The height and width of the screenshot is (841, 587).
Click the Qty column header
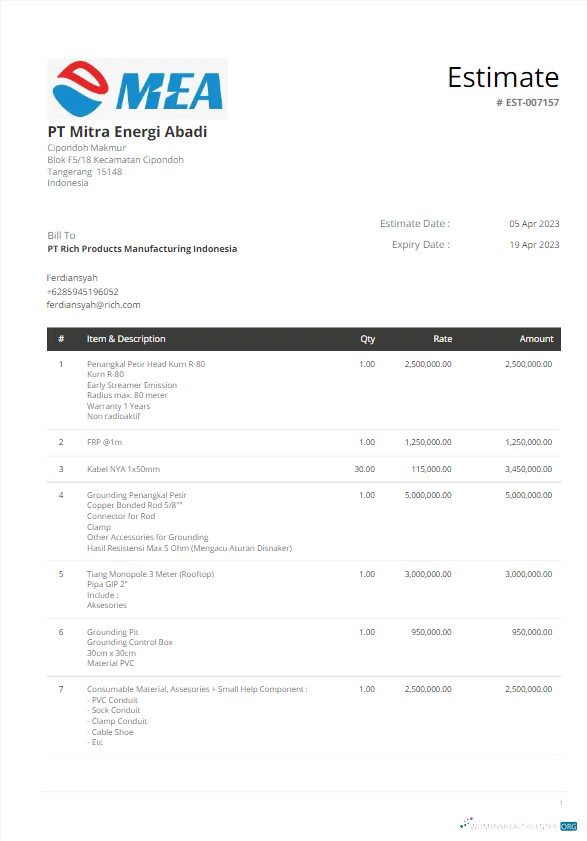[368, 339]
